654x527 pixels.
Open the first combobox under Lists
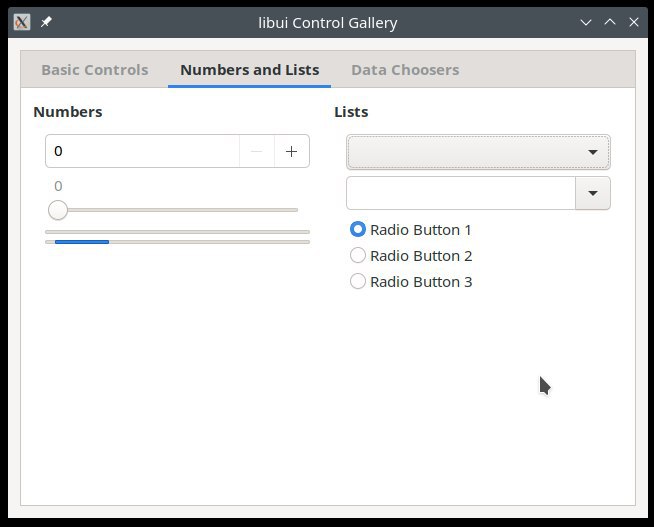click(x=478, y=152)
